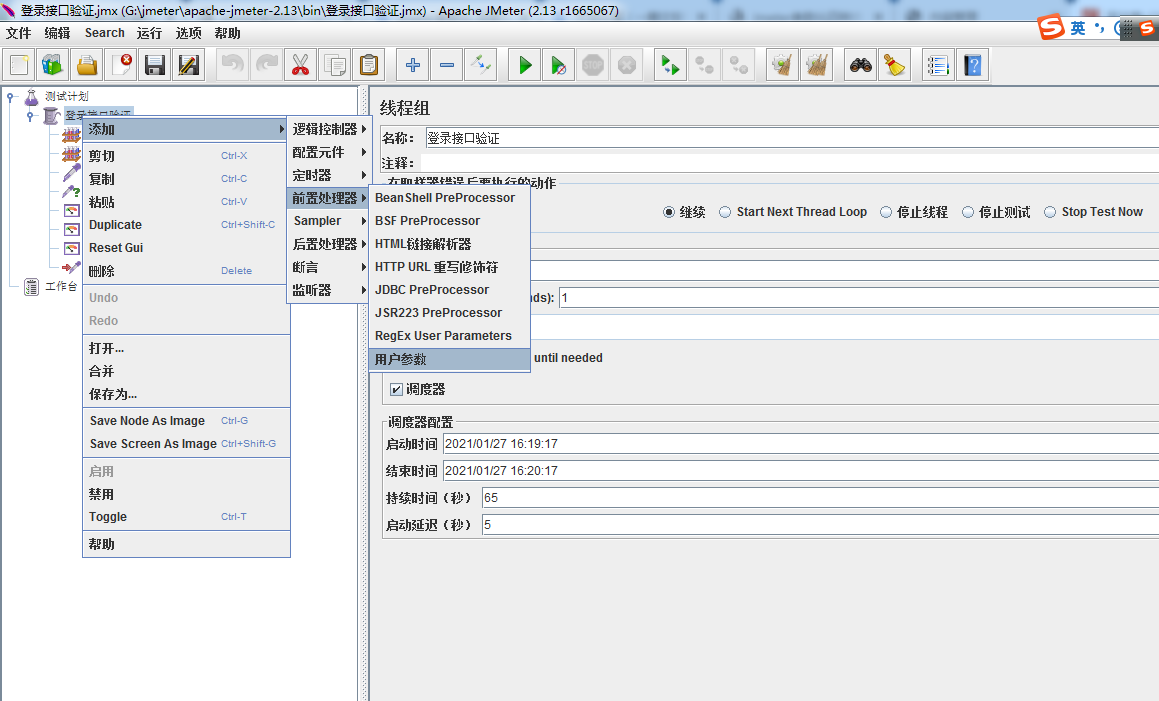This screenshot has width=1159, height=701.
Task: Click the Save floppy disk icon
Action: [154, 65]
